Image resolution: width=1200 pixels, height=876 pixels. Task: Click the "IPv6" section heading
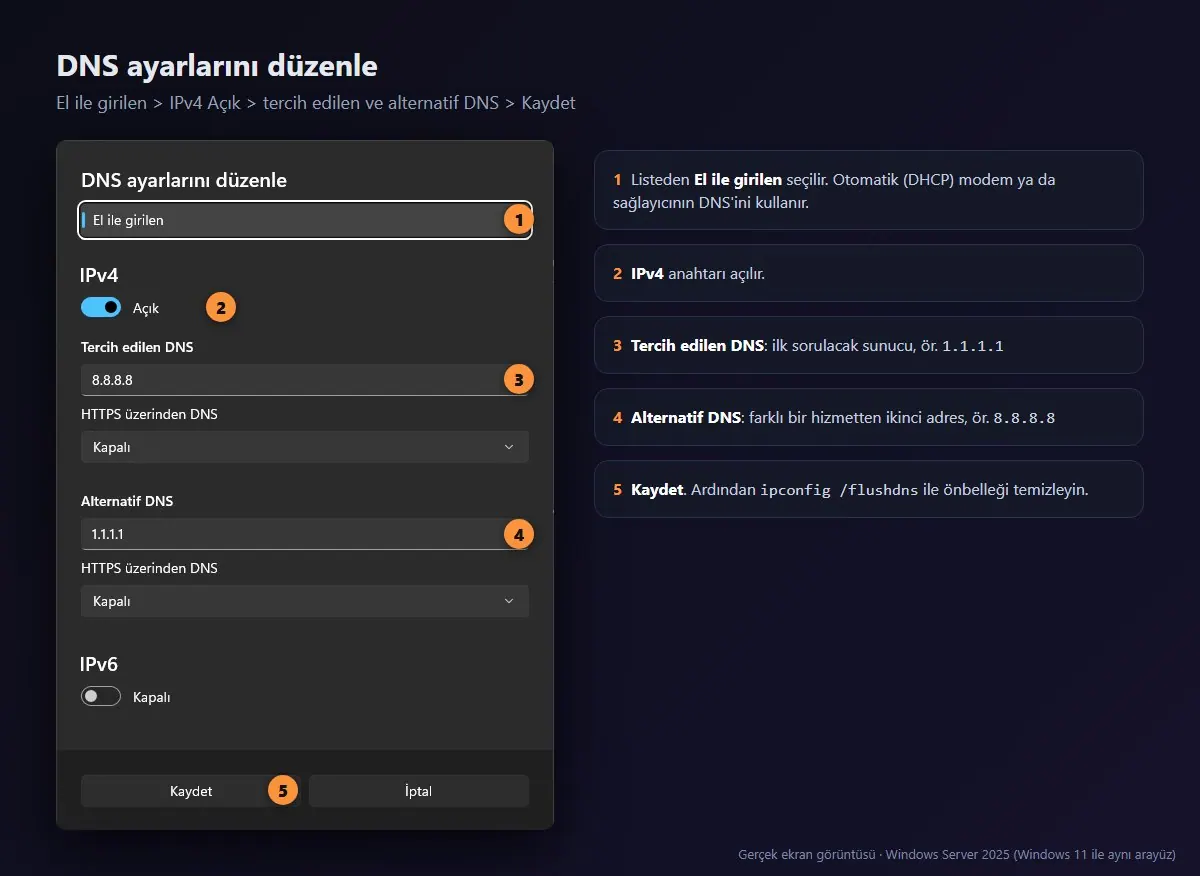pyautogui.click(x=100, y=664)
